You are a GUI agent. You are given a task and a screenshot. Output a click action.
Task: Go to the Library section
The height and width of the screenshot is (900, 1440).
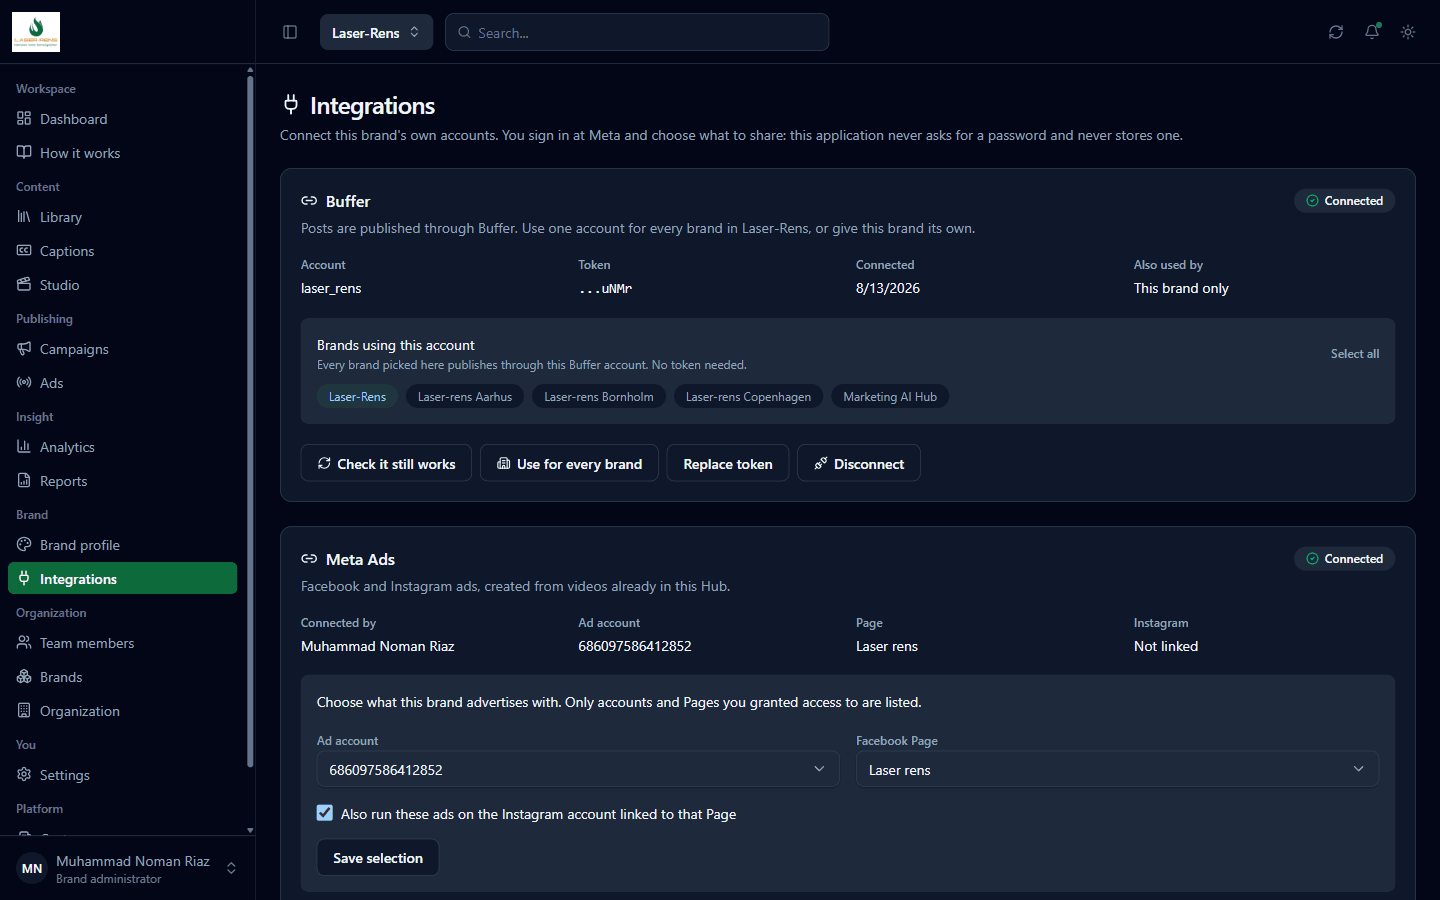point(122,217)
